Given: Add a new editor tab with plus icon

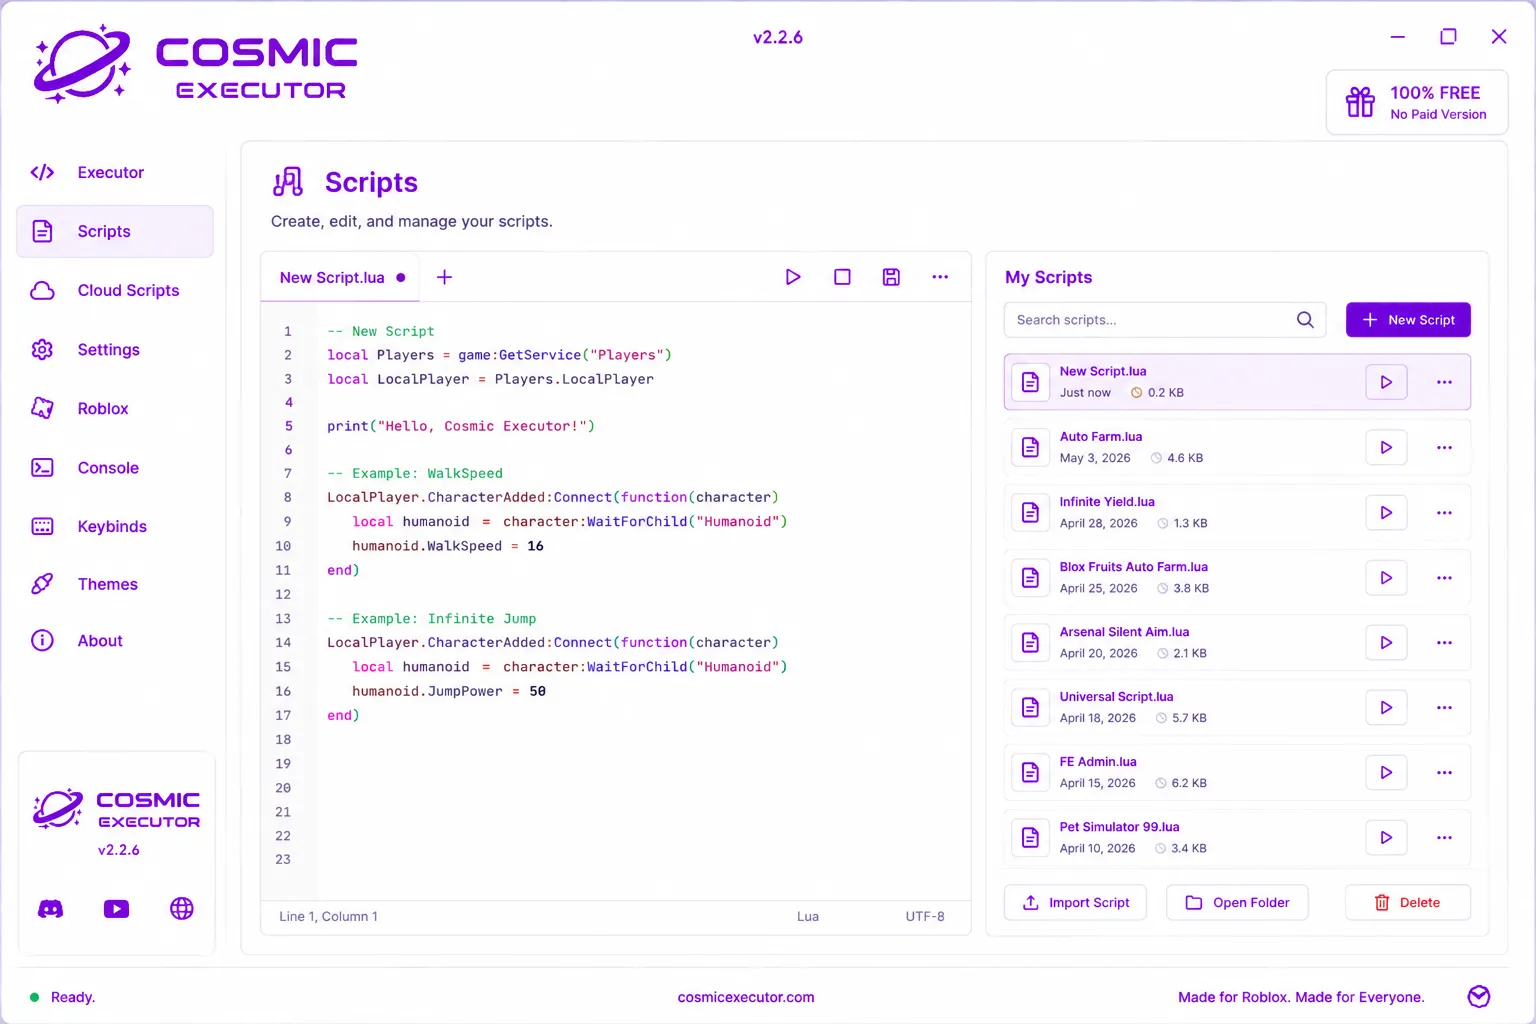Looking at the screenshot, I should pyautogui.click(x=445, y=277).
